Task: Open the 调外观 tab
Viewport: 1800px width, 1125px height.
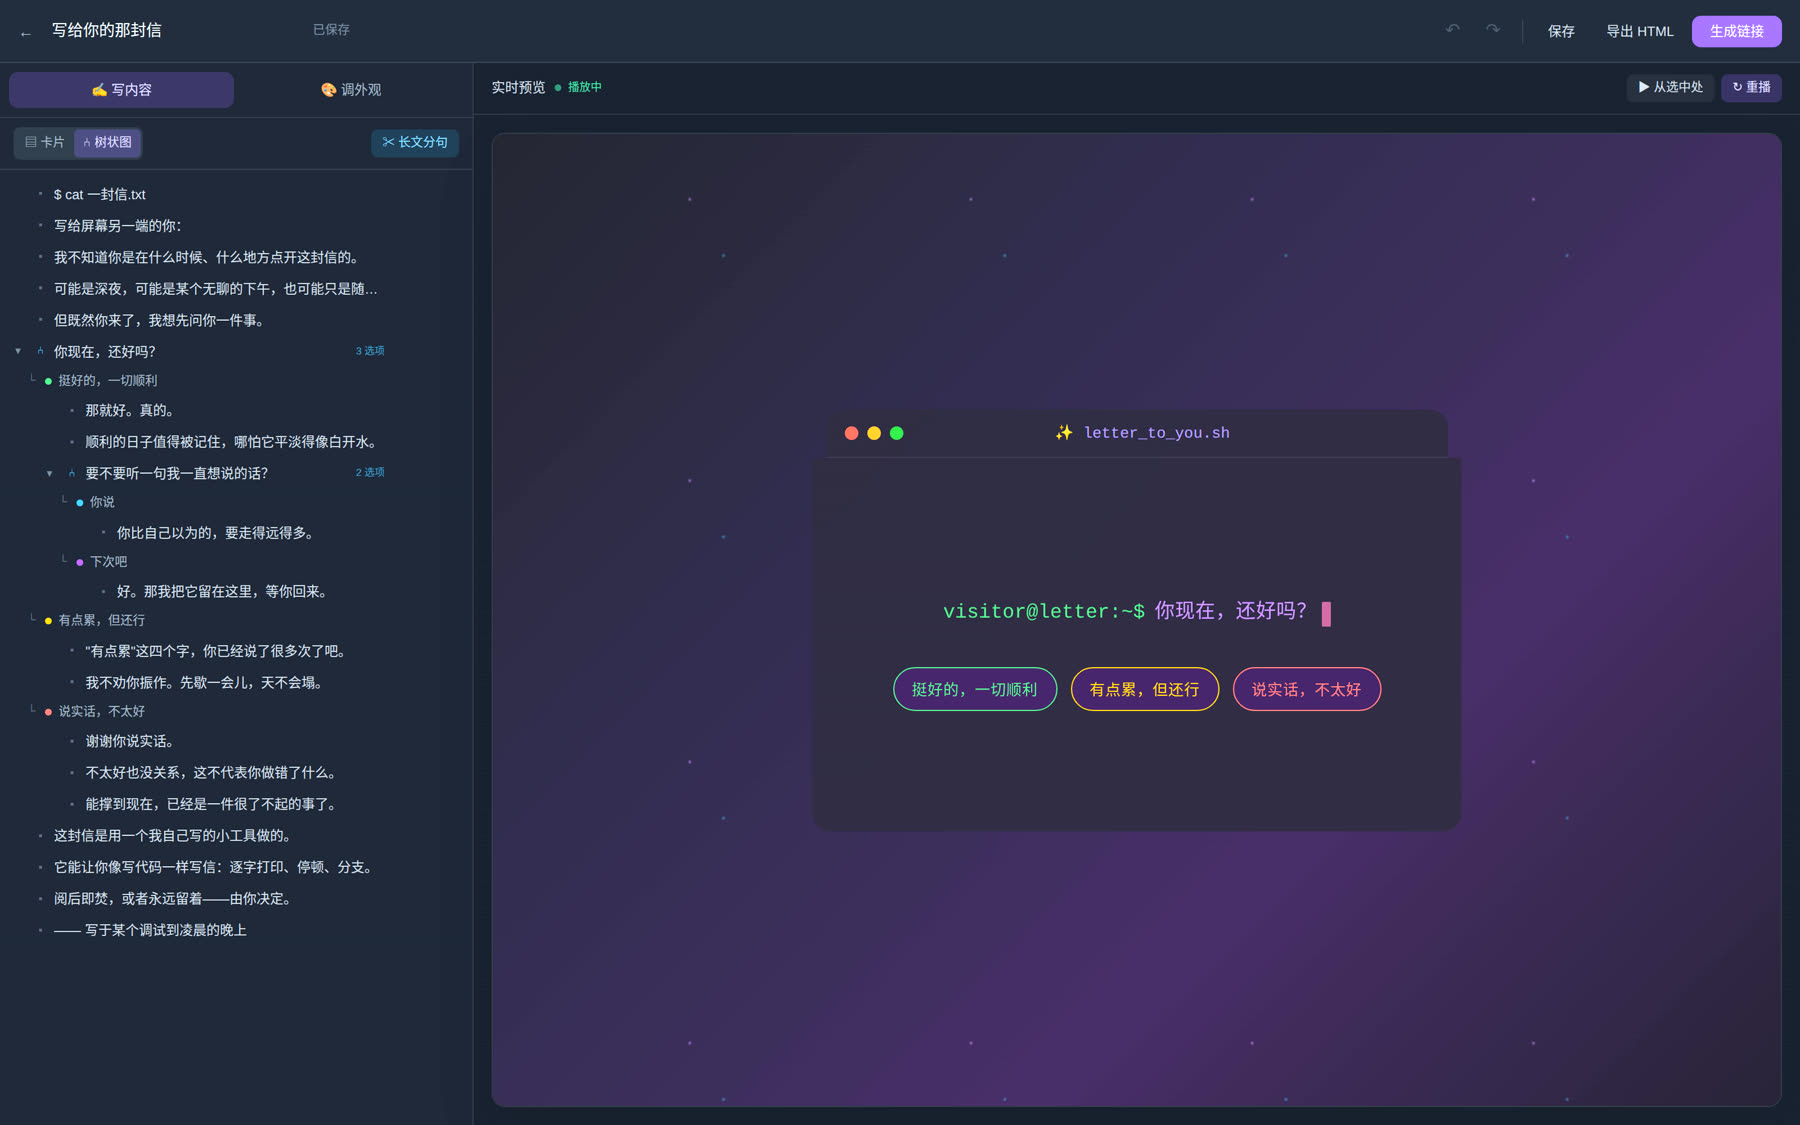Action: [x=351, y=90]
